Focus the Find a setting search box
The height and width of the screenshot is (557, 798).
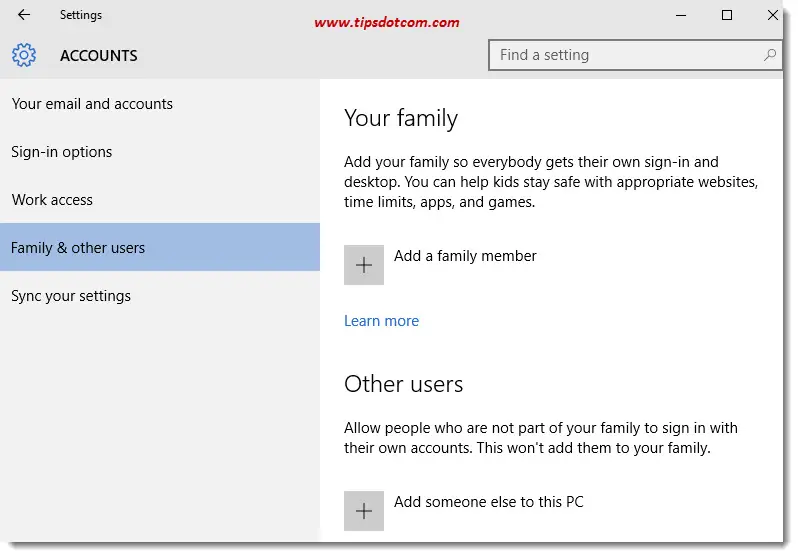click(x=635, y=55)
